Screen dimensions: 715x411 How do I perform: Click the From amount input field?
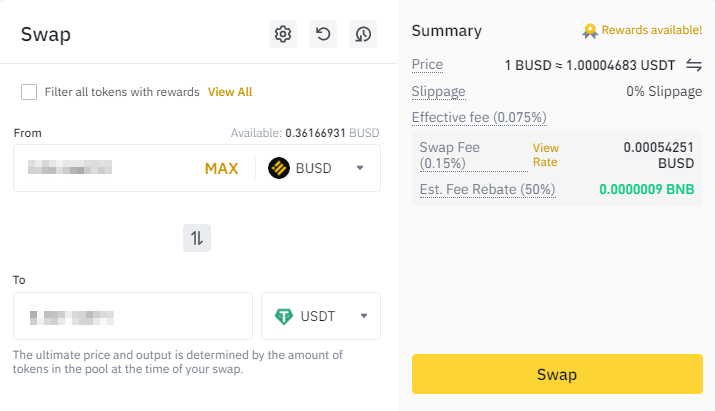pos(105,168)
